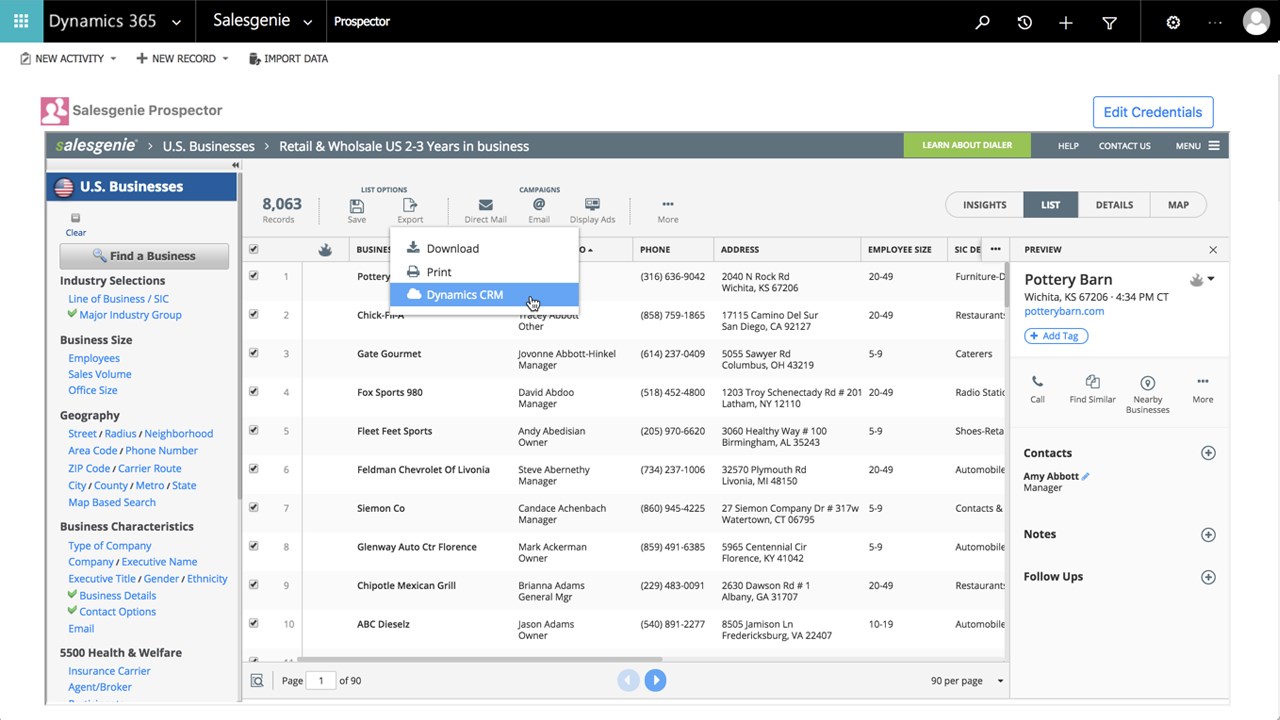Click Find a Business button

click(x=144, y=256)
